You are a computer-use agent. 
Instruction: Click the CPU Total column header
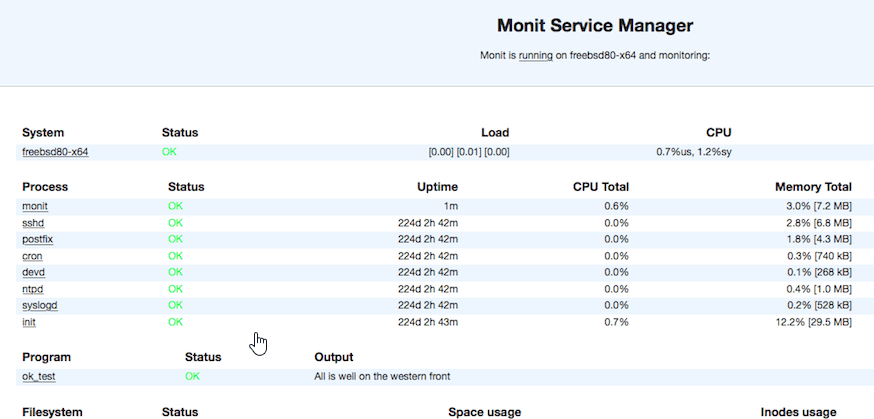click(x=600, y=186)
